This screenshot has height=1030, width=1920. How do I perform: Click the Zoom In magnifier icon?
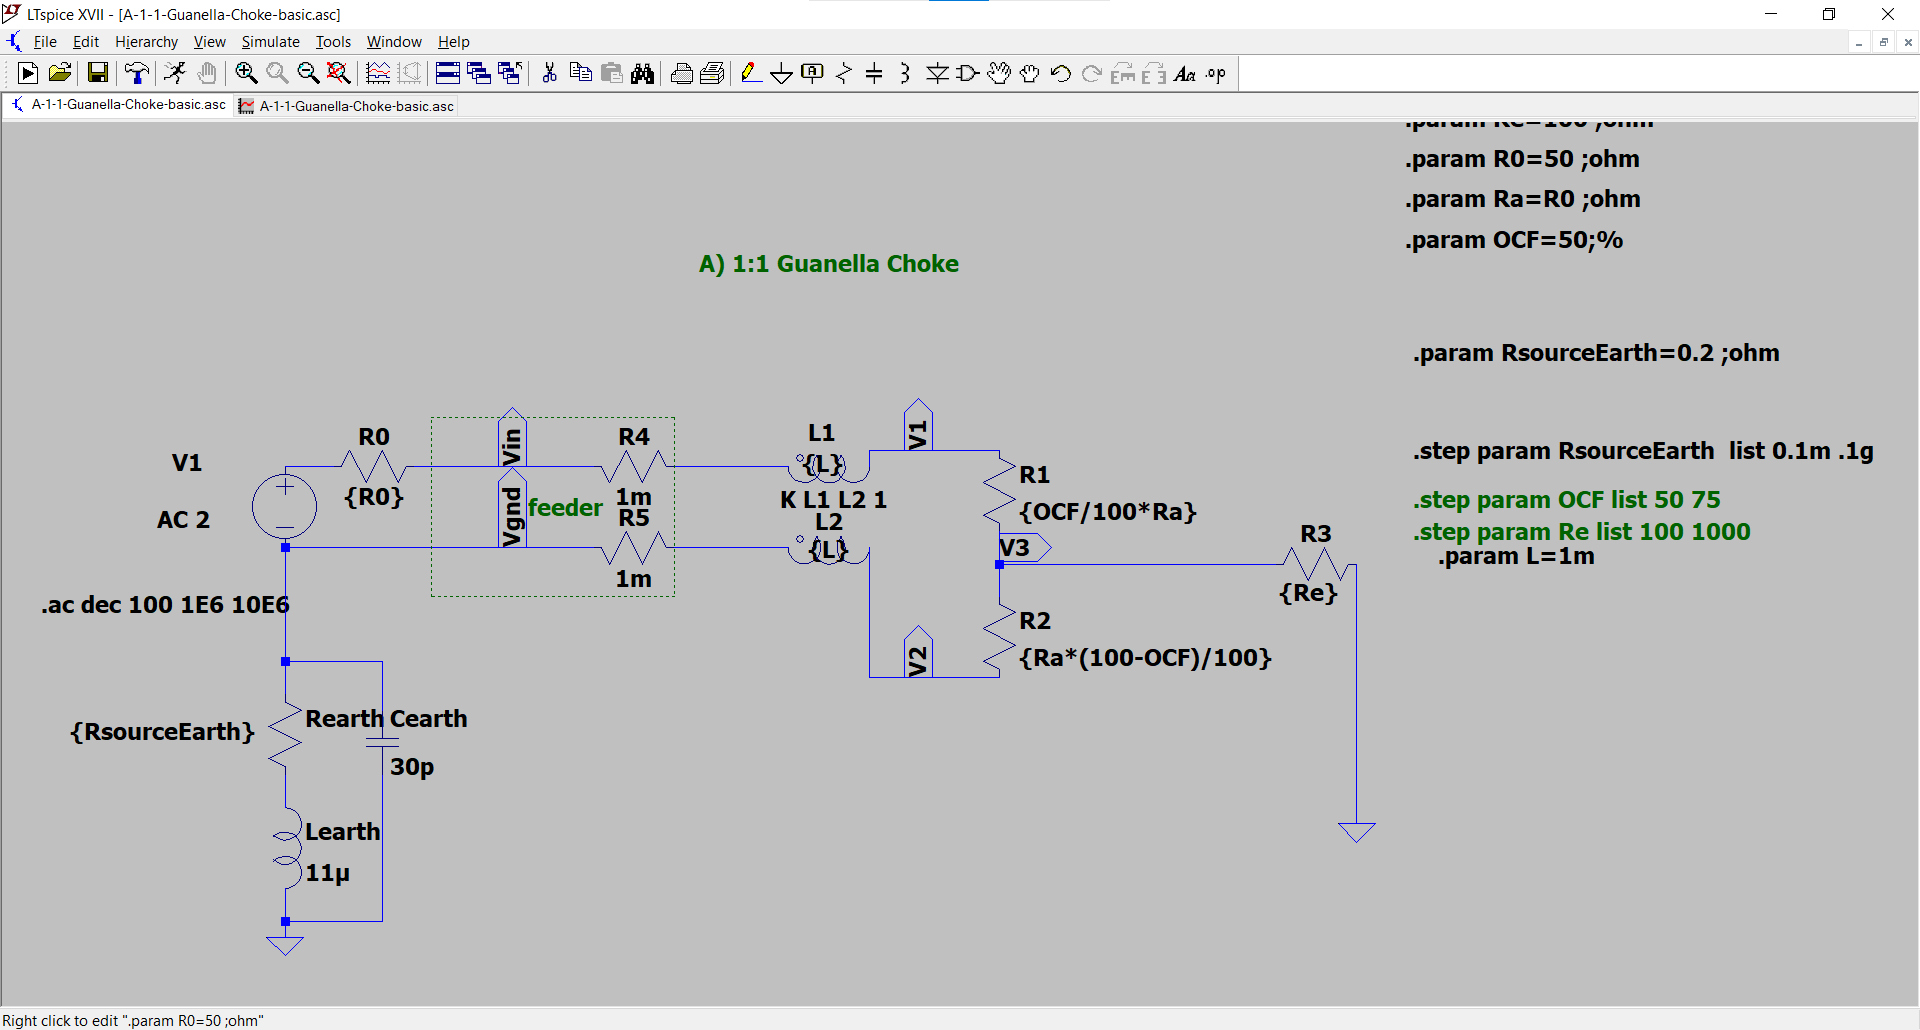point(246,73)
